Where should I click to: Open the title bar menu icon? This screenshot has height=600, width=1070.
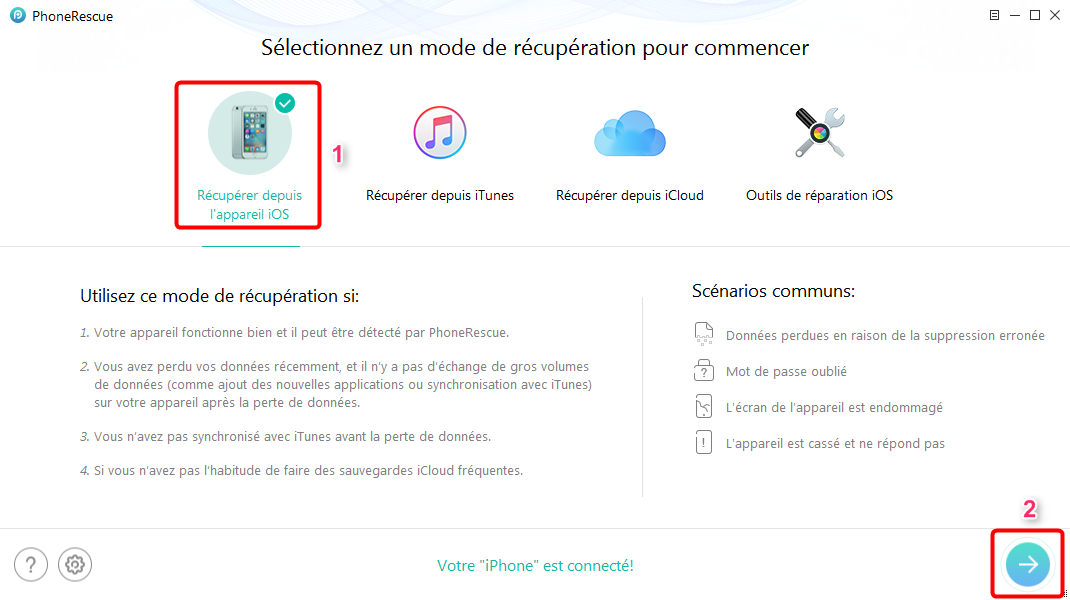tap(994, 16)
